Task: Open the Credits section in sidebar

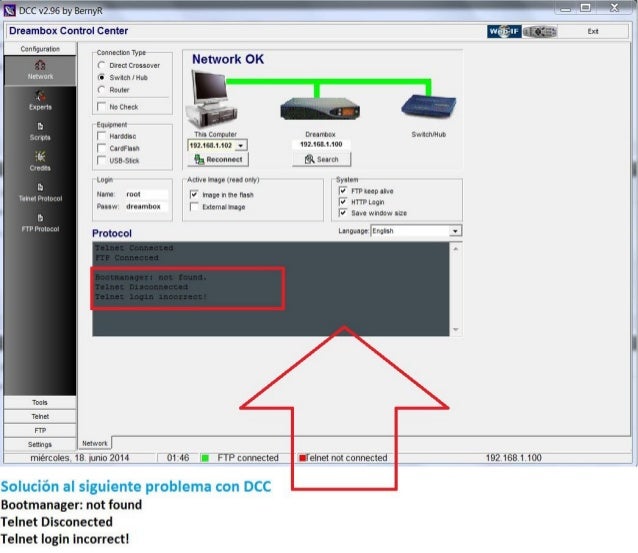Action: [x=40, y=162]
